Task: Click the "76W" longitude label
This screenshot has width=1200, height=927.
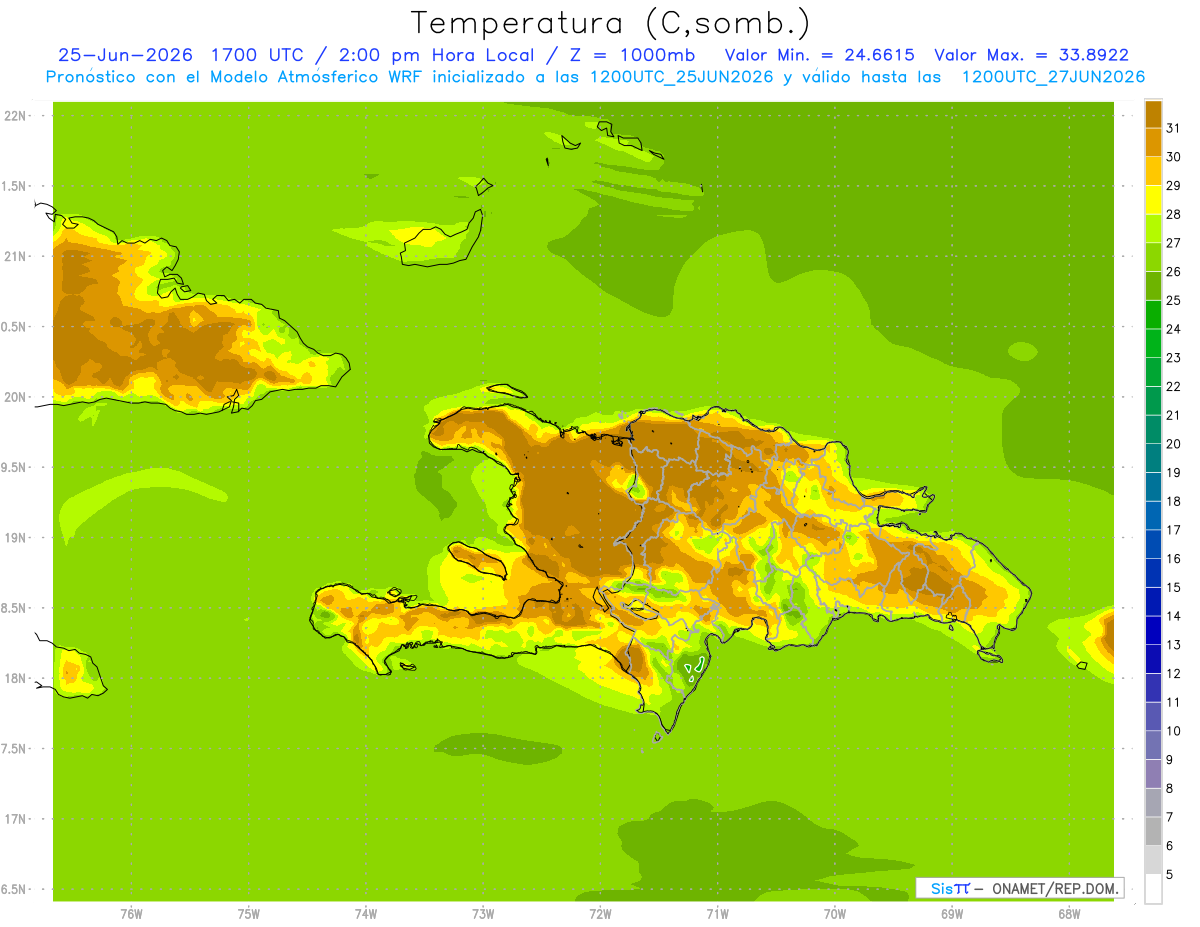Action: (131, 913)
